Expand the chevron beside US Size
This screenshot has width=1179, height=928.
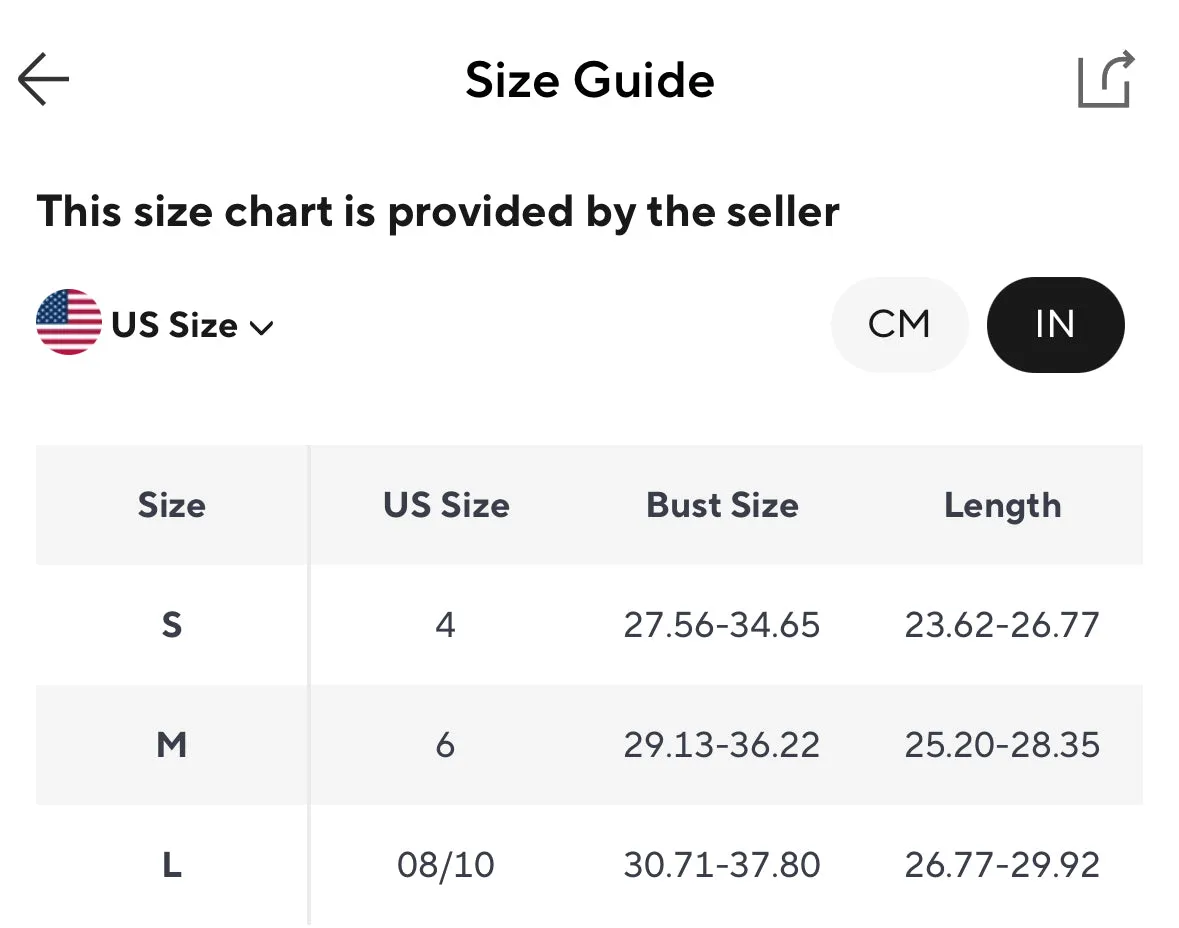(261, 328)
